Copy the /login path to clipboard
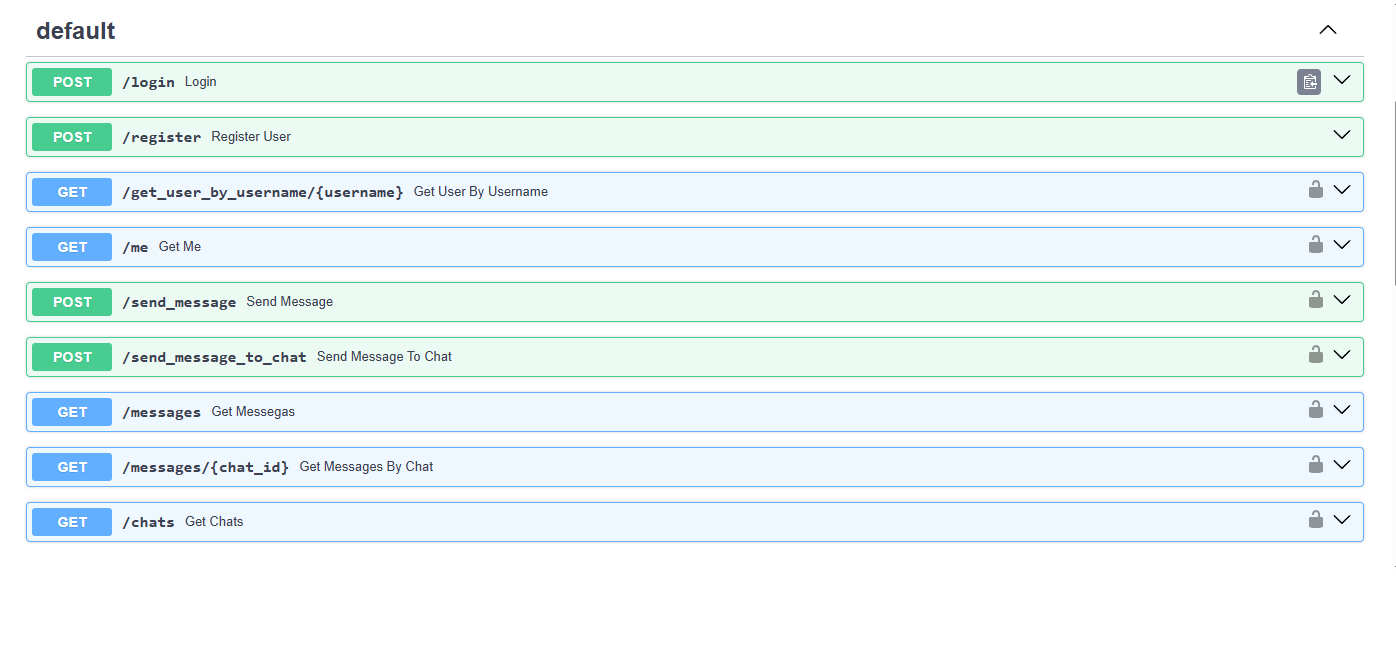Viewport: 1396px width, 645px height. tap(1309, 82)
